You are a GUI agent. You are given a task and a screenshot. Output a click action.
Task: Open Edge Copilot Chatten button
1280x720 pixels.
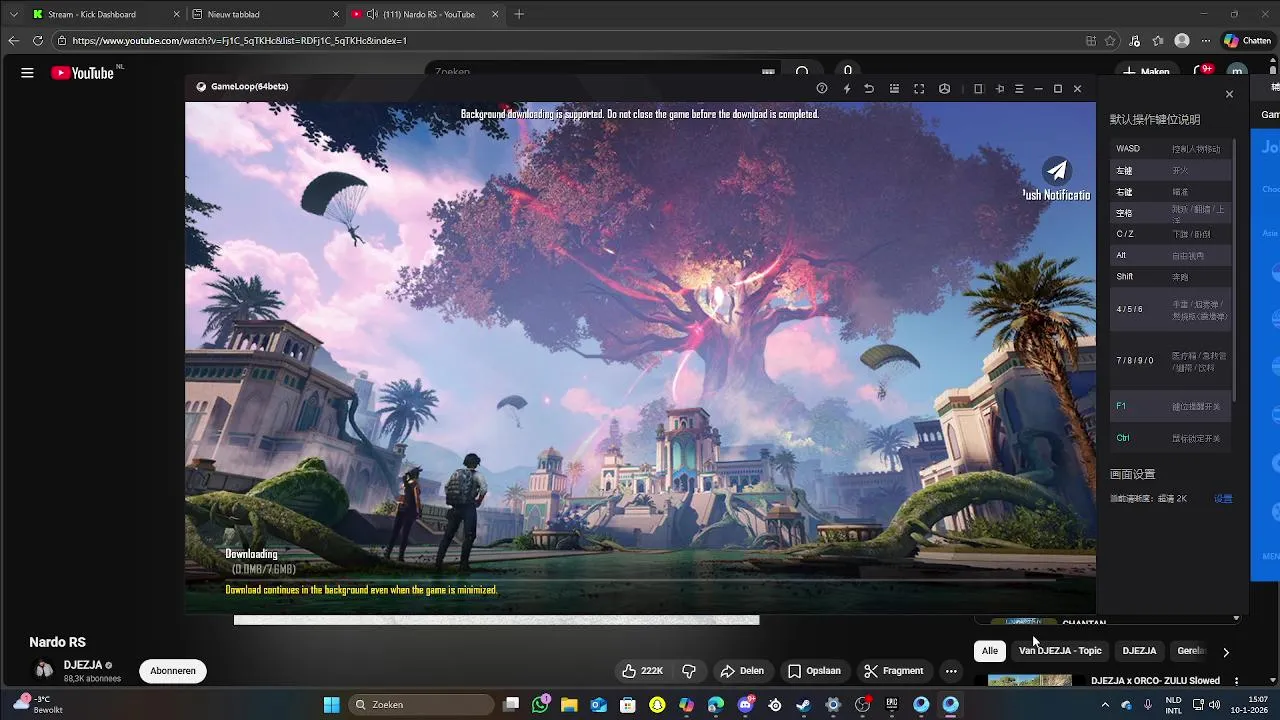pos(1247,41)
